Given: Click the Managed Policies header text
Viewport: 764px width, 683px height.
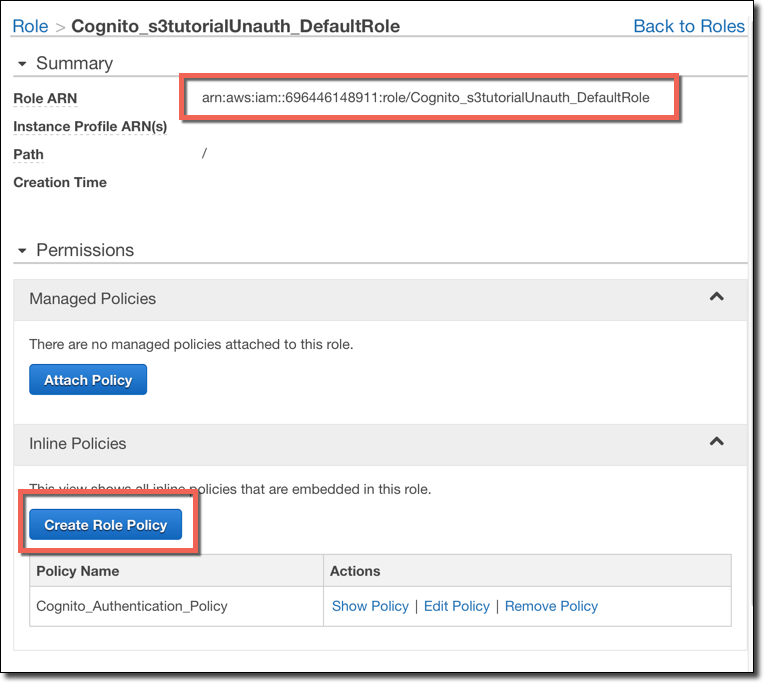Looking at the screenshot, I should (93, 299).
